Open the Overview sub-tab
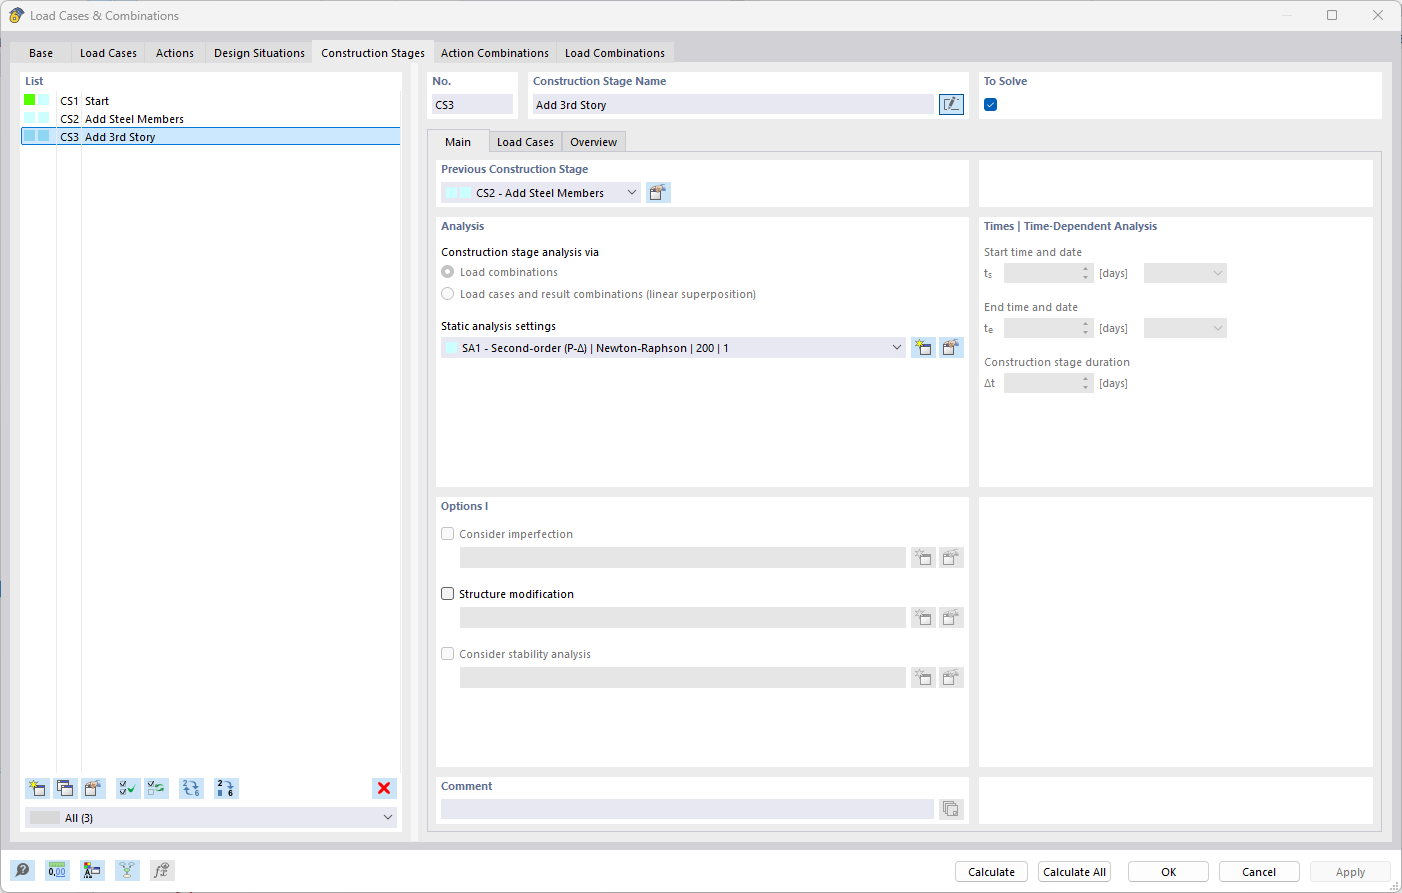 click(x=594, y=142)
